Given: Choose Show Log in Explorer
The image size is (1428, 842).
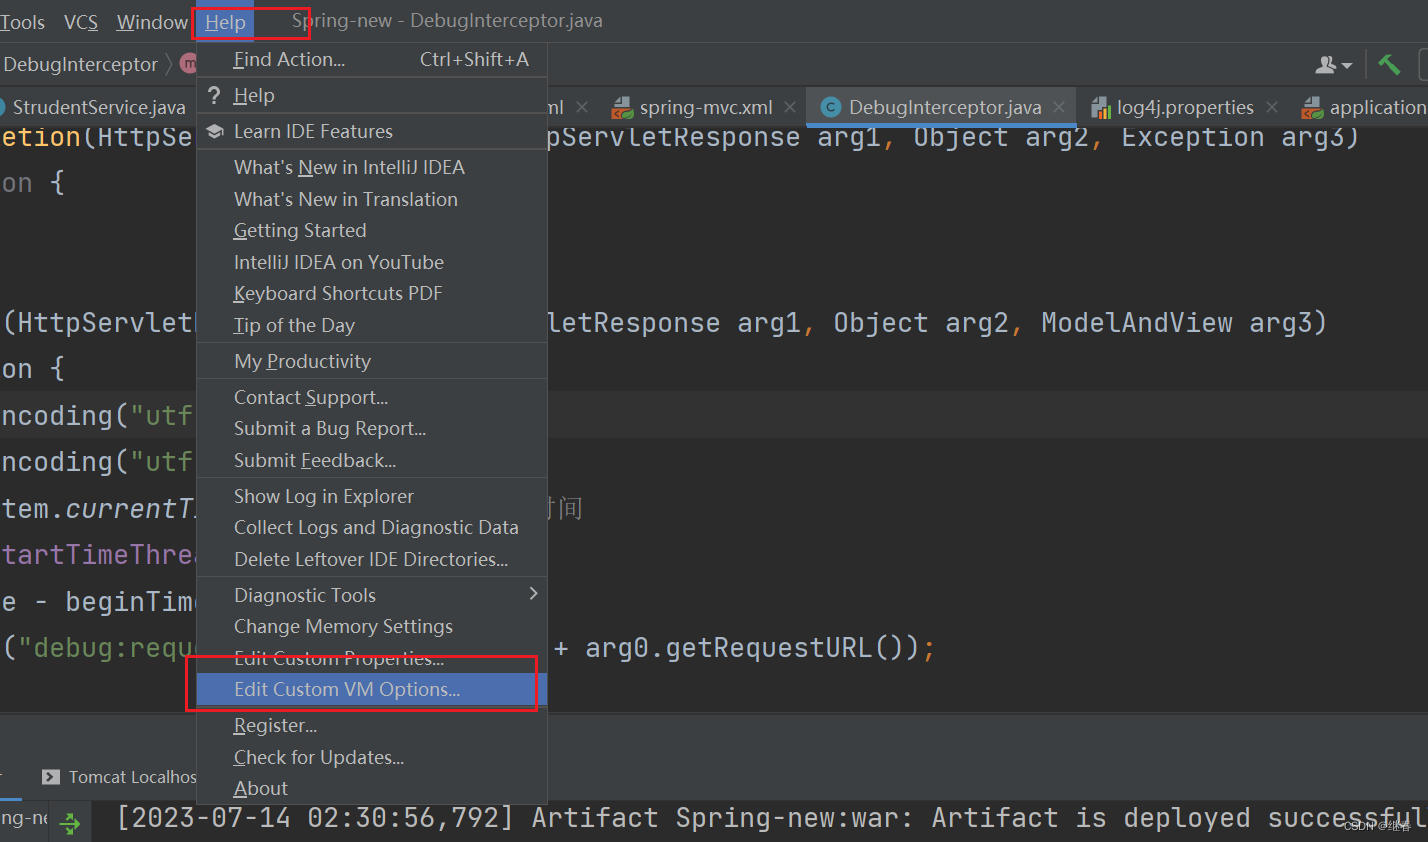Looking at the screenshot, I should [372, 497].
